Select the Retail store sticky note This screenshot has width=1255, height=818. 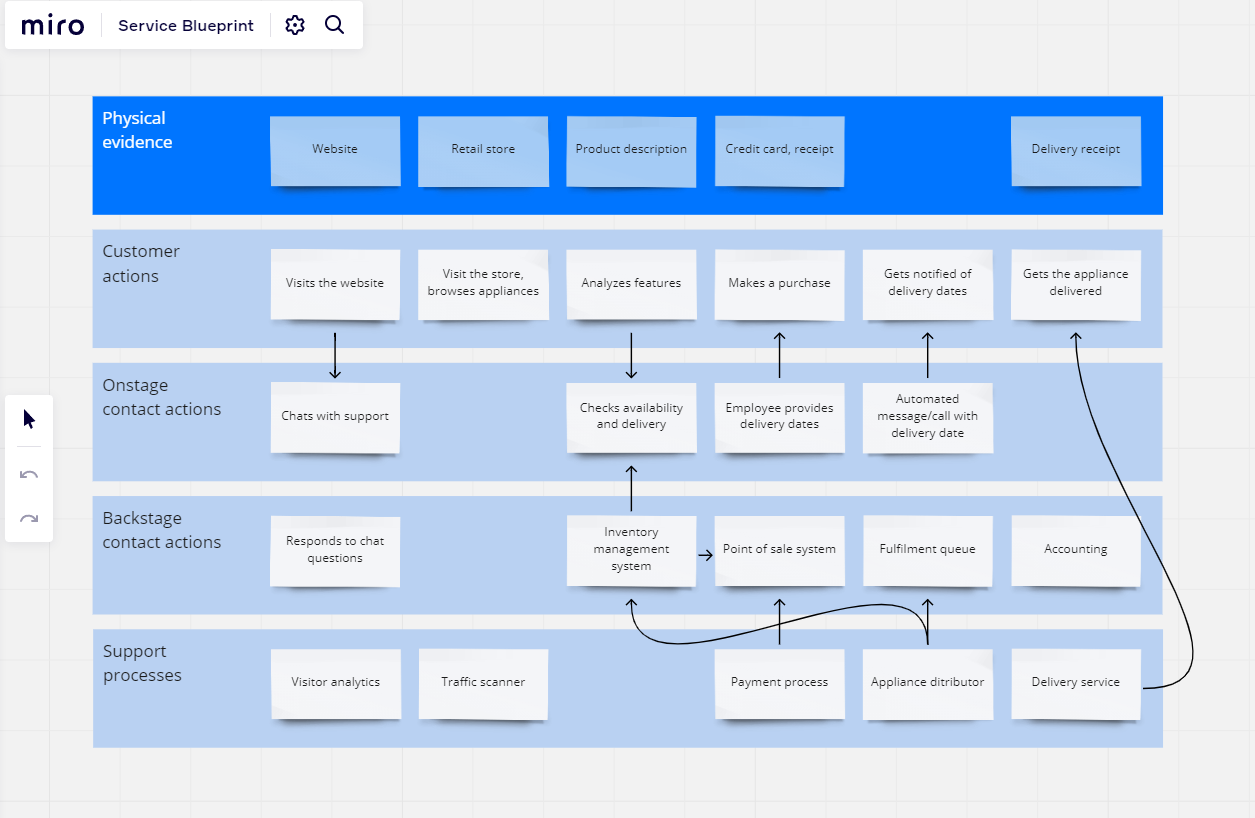pos(483,150)
